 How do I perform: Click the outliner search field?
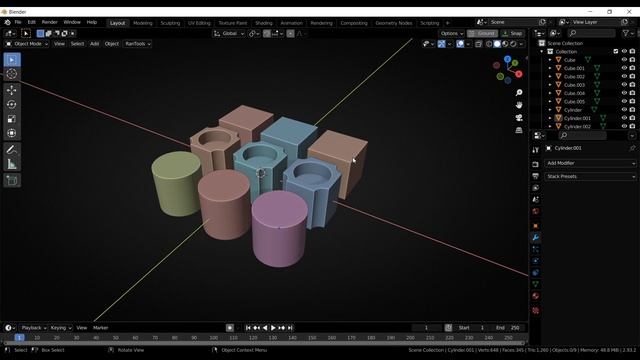point(591,33)
